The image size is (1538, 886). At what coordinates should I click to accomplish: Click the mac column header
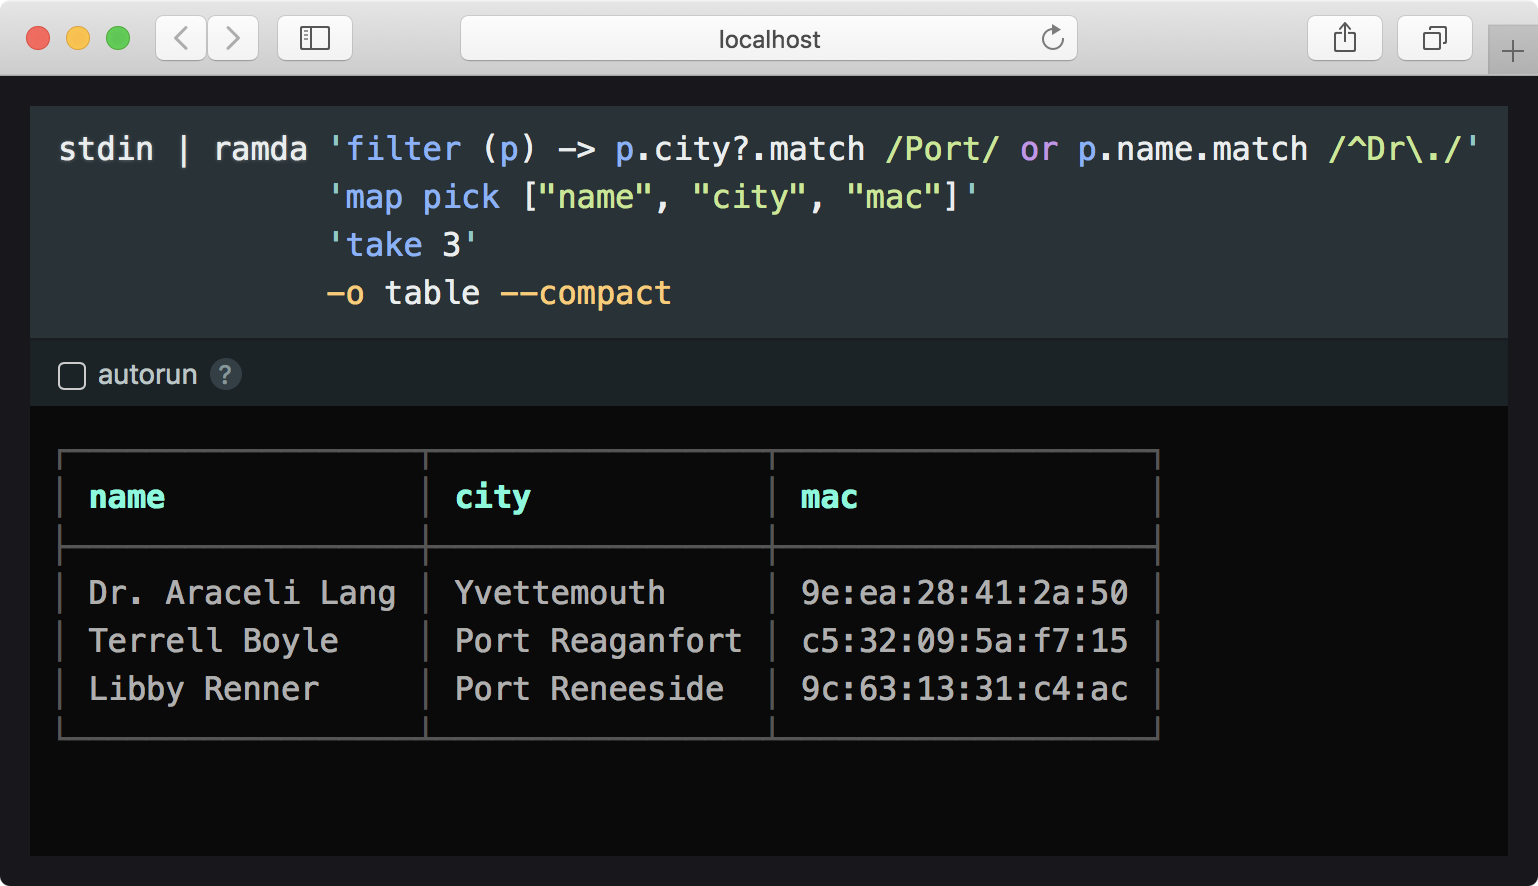click(829, 497)
